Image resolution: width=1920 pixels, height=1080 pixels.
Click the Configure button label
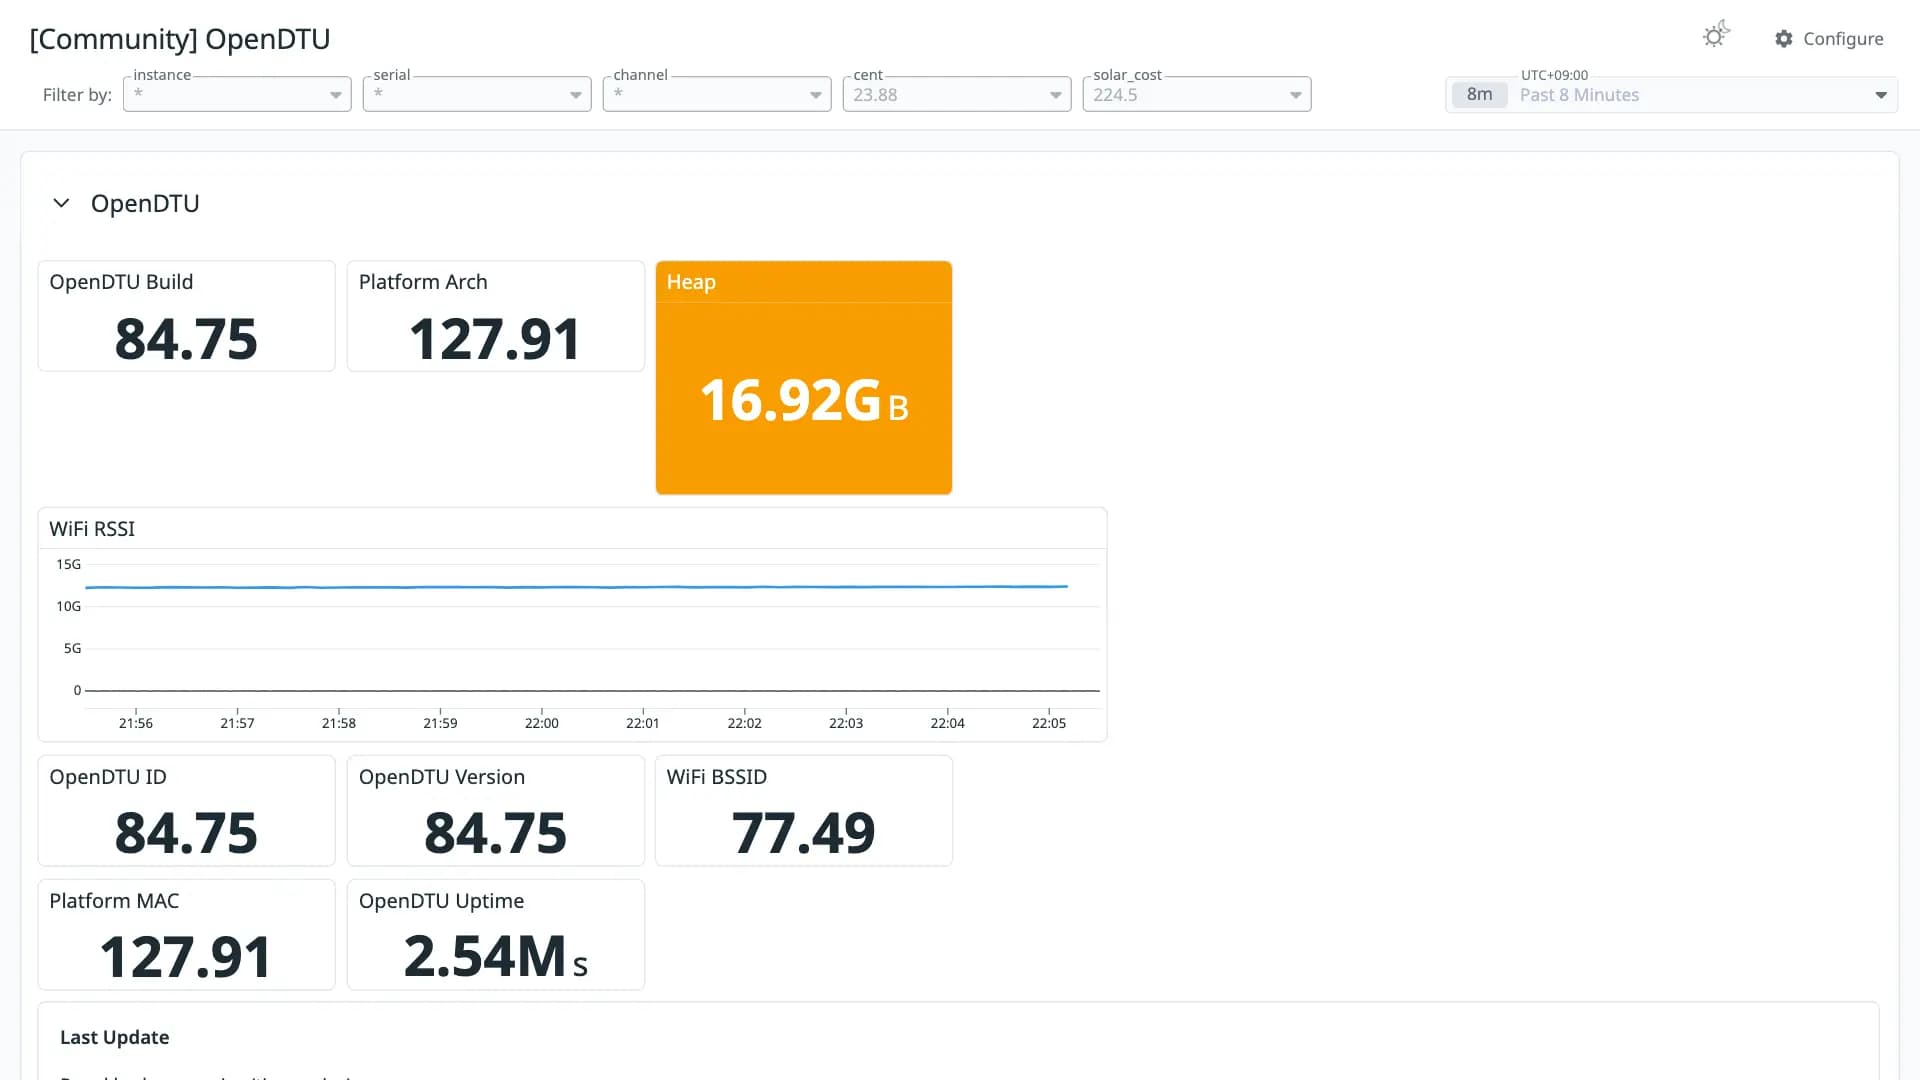click(1843, 39)
